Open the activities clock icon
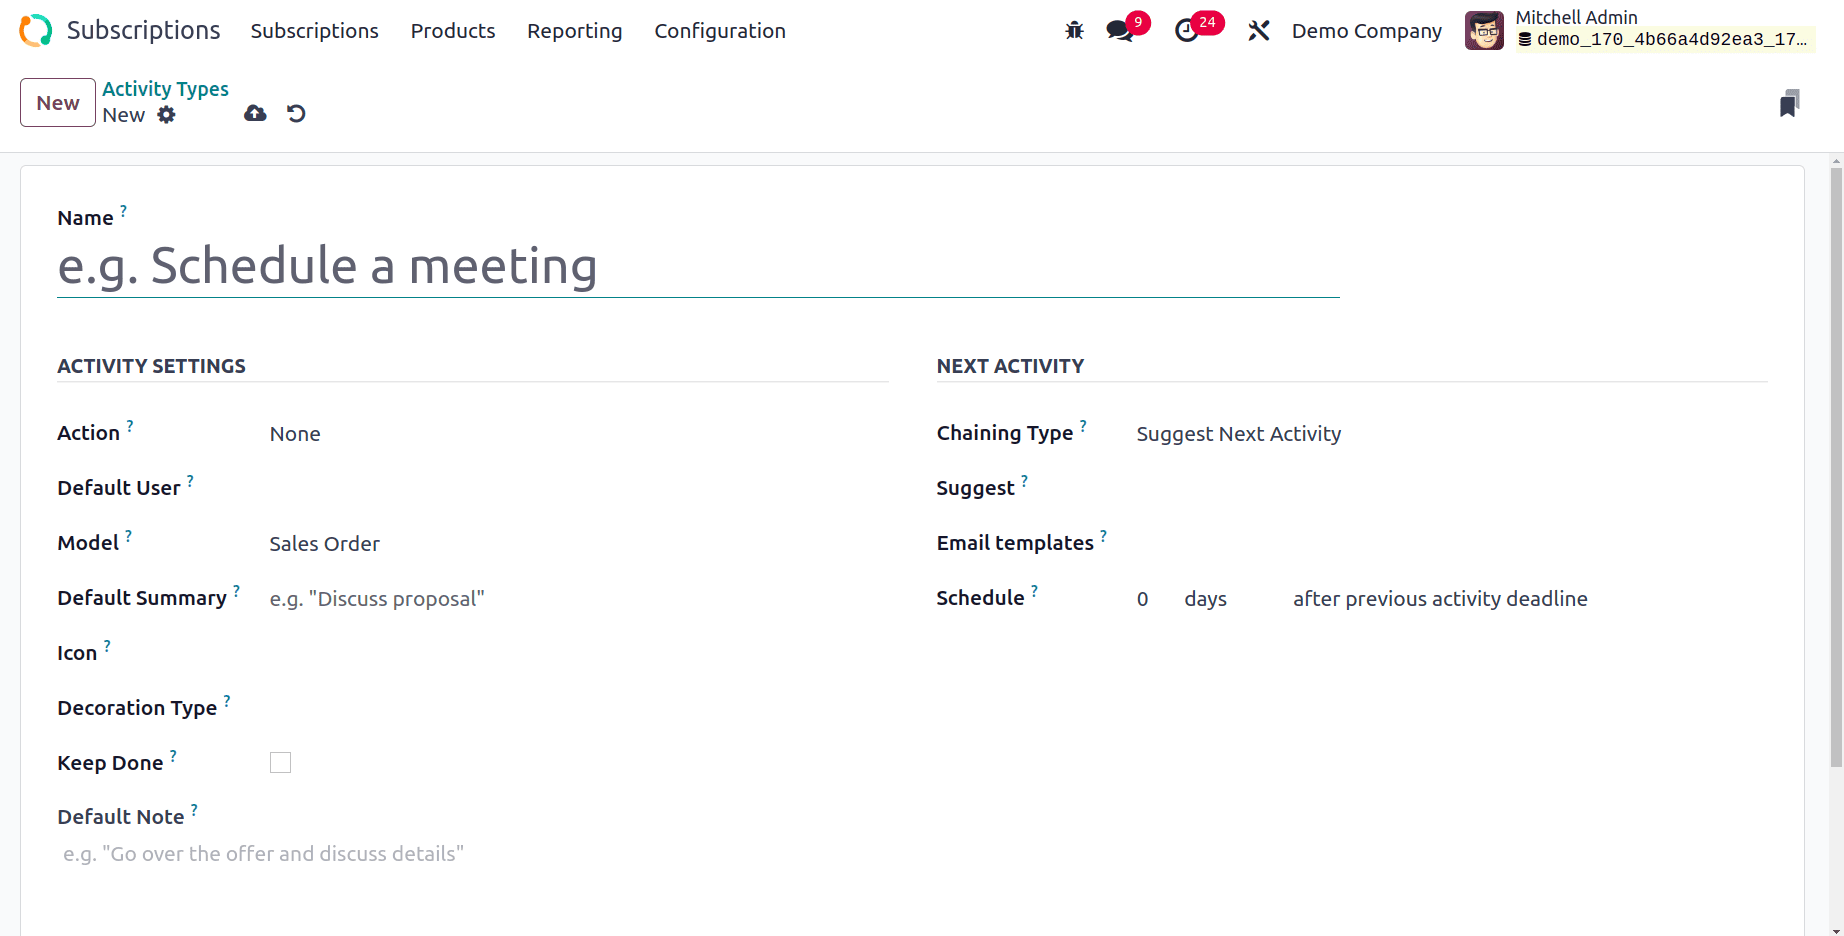 click(x=1186, y=31)
